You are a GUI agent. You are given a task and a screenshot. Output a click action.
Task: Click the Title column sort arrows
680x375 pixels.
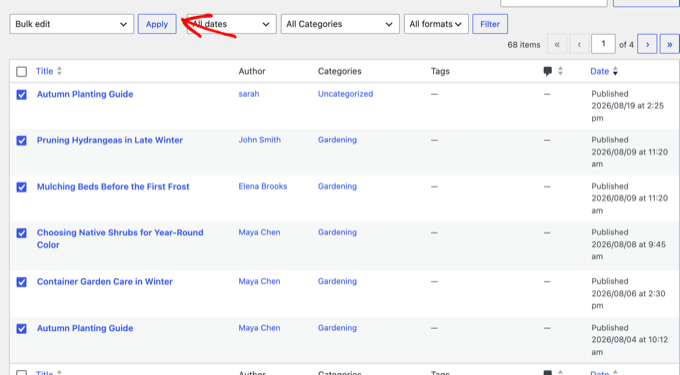[59, 71]
